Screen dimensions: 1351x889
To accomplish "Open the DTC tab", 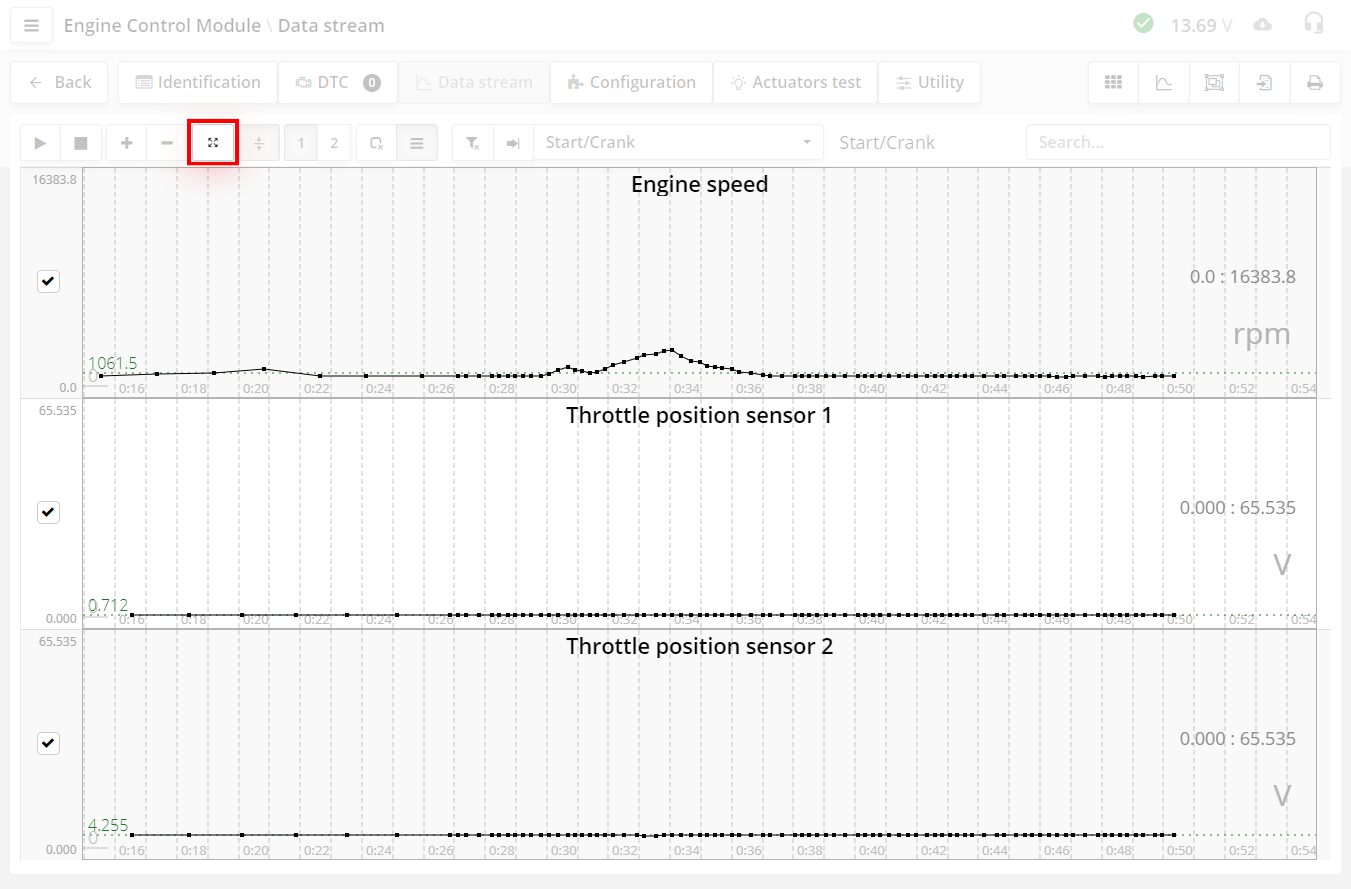I will coord(337,83).
